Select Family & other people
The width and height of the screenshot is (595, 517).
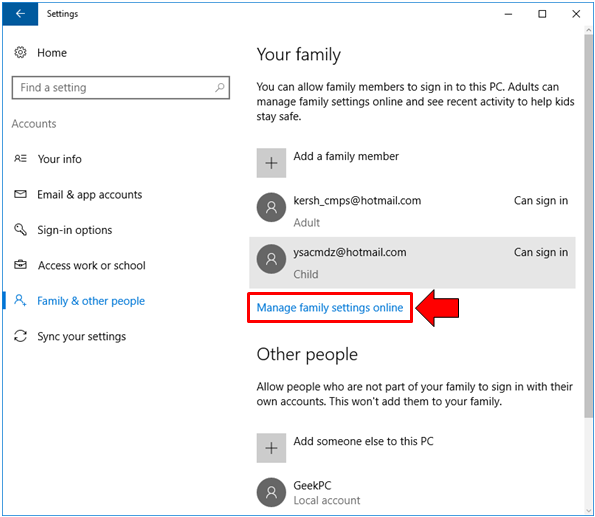point(91,301)
